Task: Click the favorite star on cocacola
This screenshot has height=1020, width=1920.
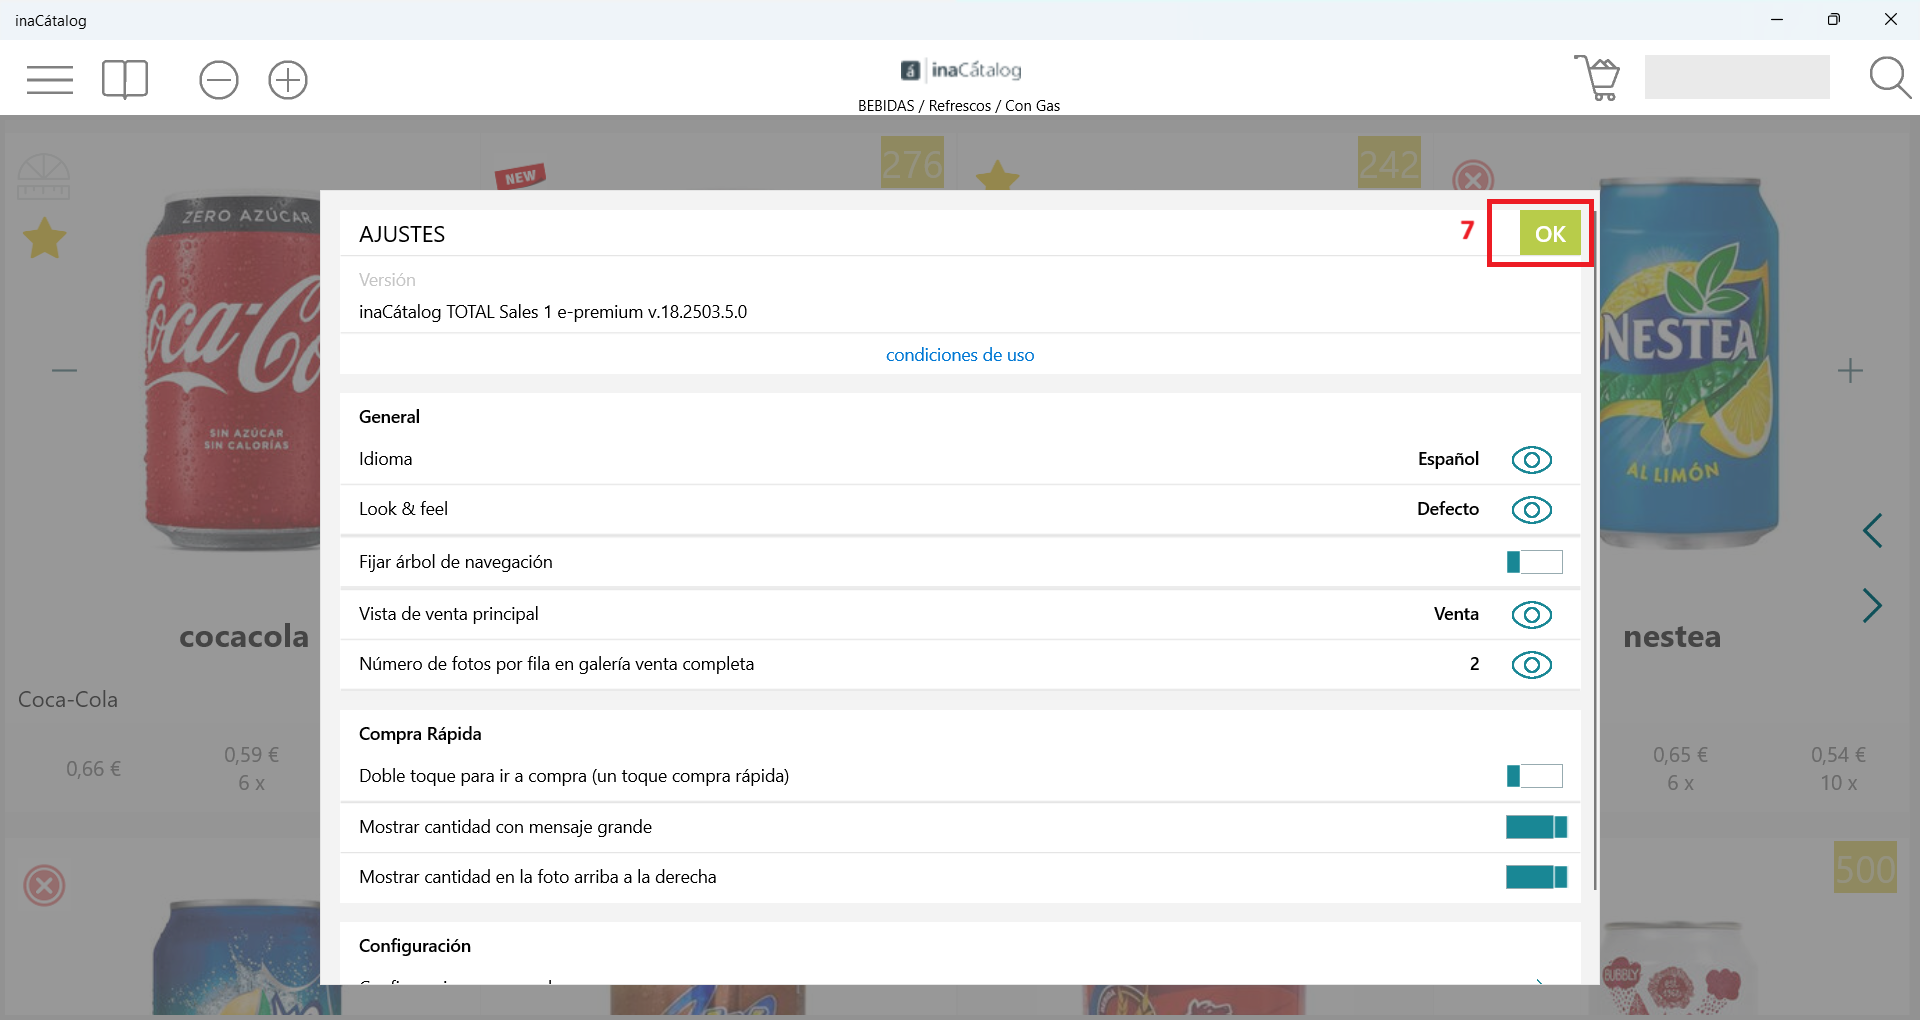Action: (45, 239)
